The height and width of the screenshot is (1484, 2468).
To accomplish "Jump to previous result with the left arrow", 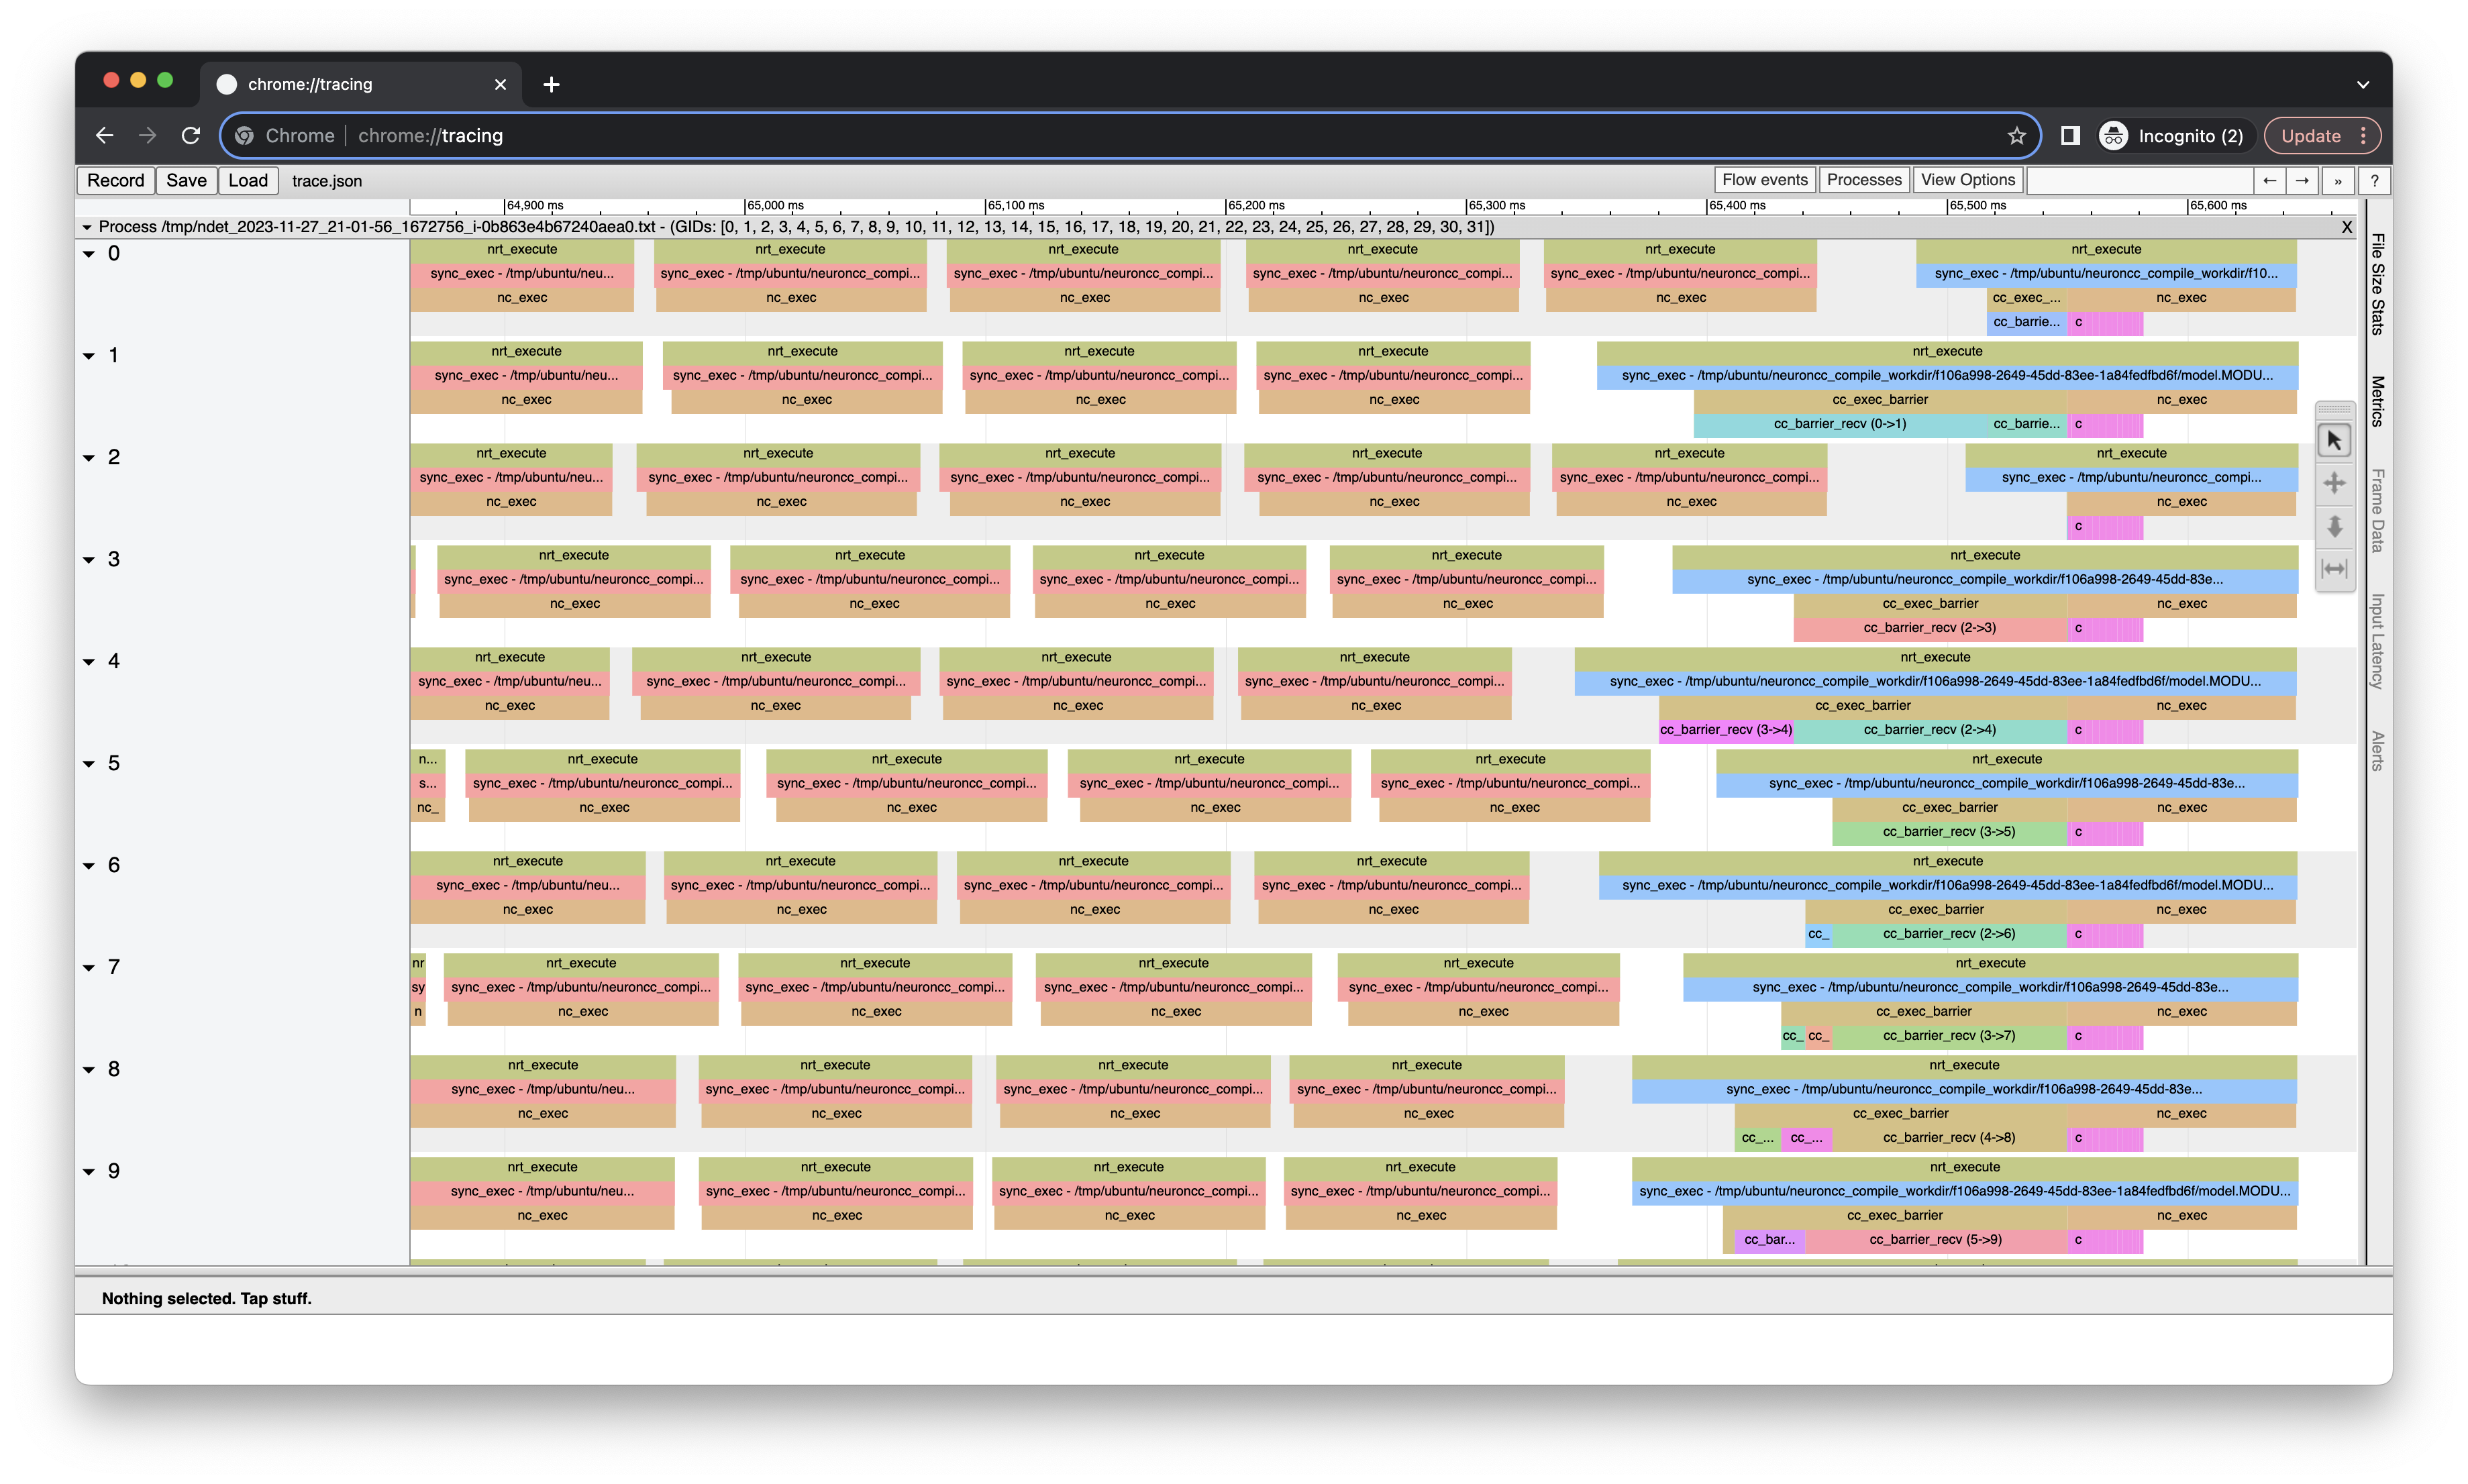I will coord(2271,180).
